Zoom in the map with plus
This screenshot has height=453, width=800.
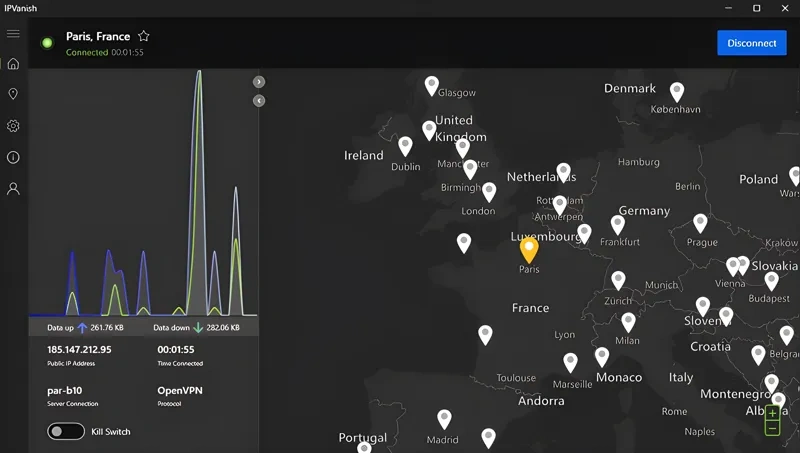772,413
